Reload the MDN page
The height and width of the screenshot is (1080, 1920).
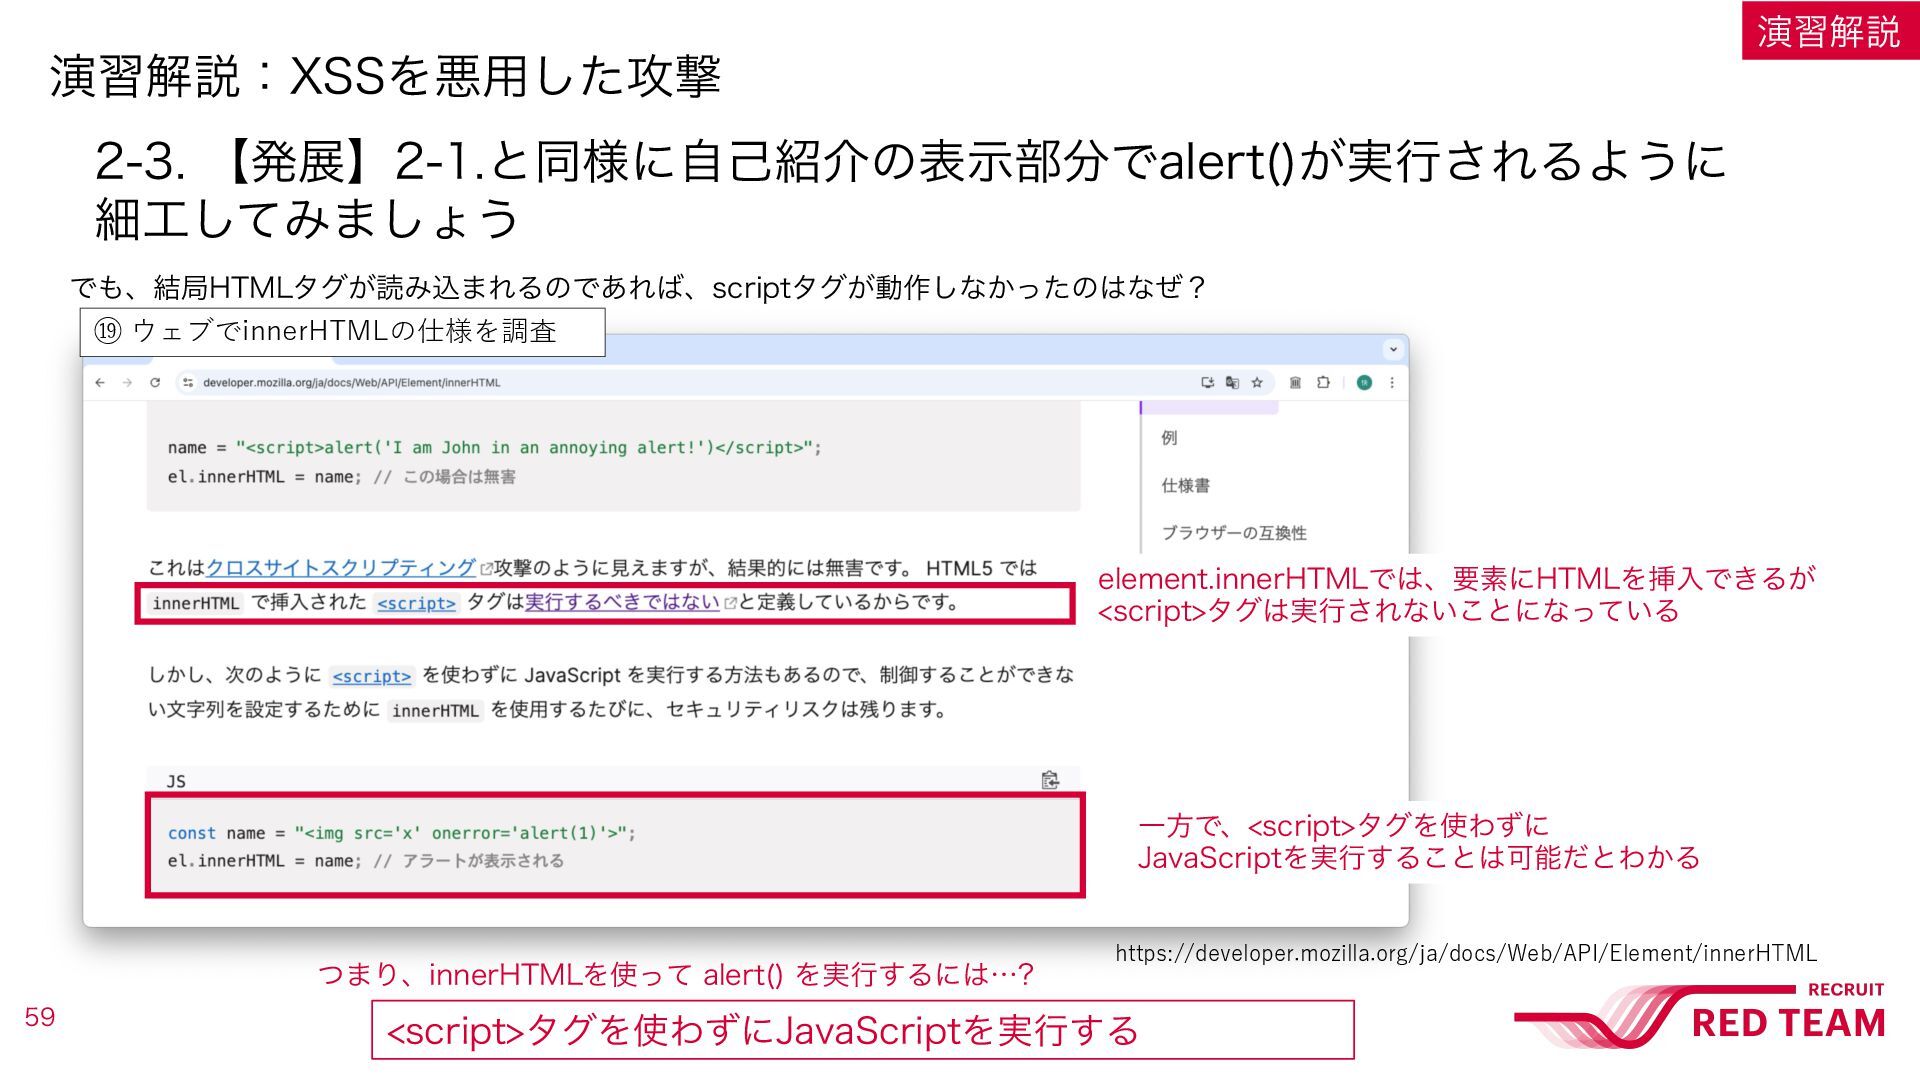155,382
